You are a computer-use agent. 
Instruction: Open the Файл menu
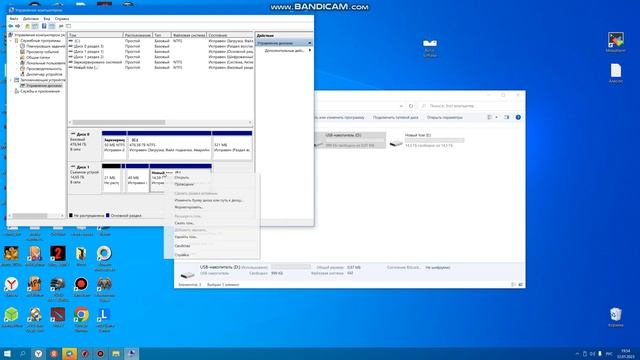pyautogui.click(x=14, y=19)
